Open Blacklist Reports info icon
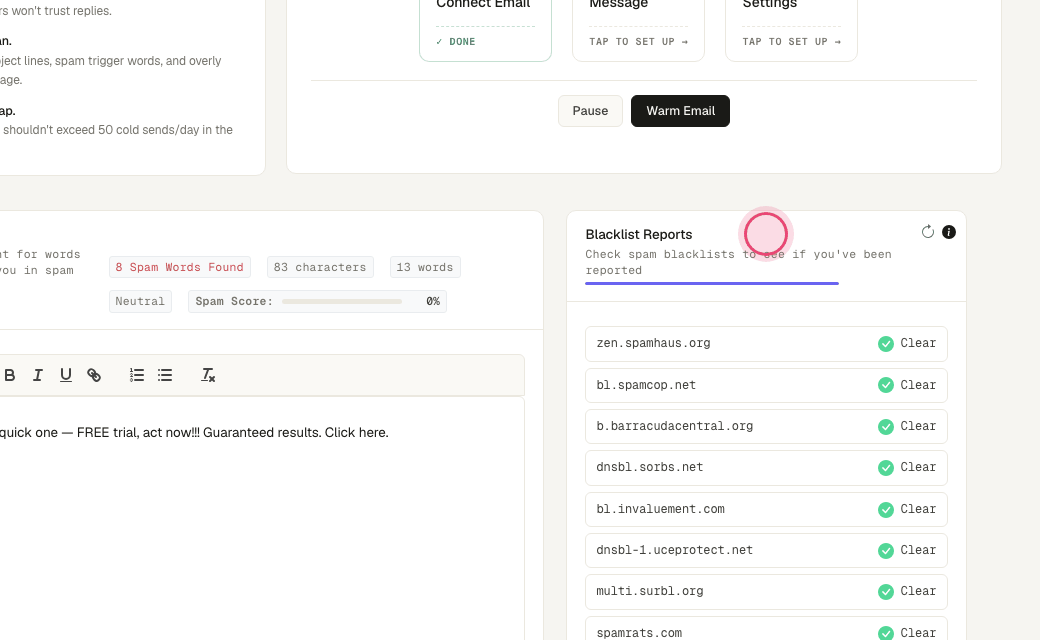This screenshot has width=1040, height=640. [949, 231]
